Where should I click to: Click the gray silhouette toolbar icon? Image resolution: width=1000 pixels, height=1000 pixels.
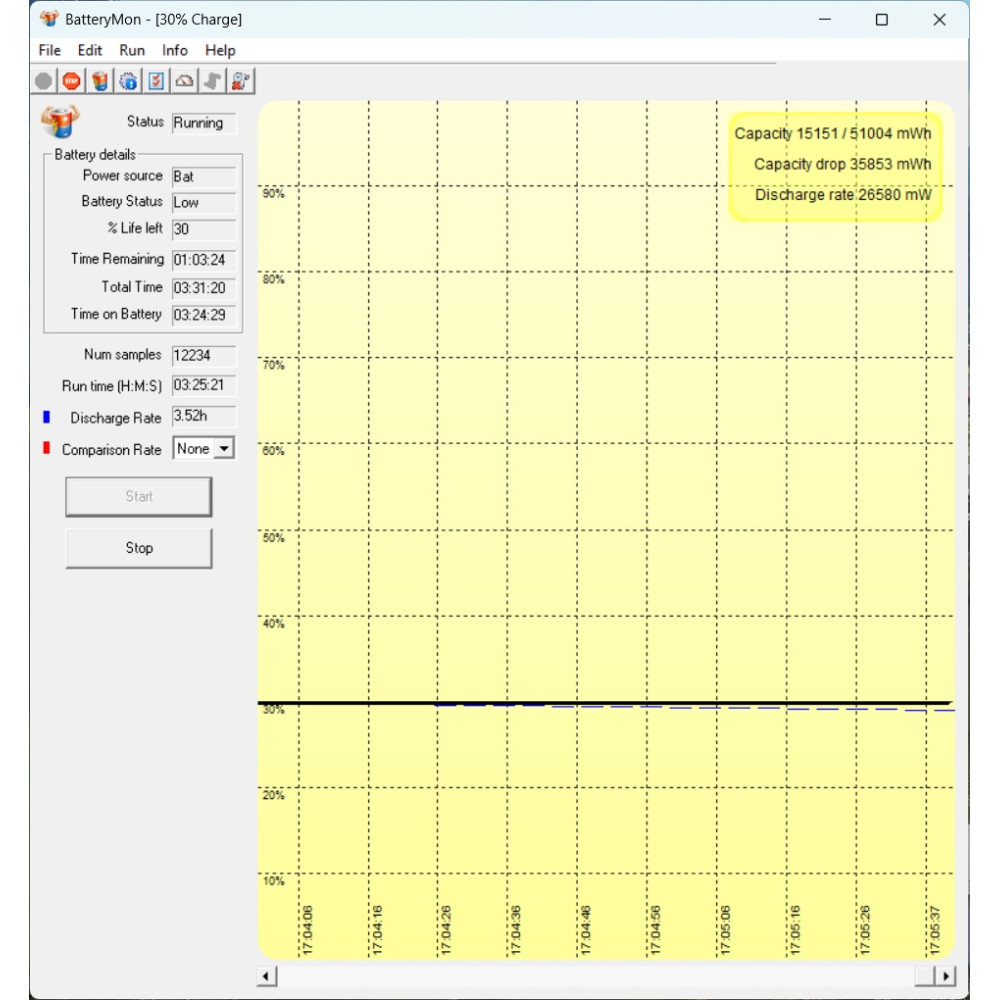point(212,81)
